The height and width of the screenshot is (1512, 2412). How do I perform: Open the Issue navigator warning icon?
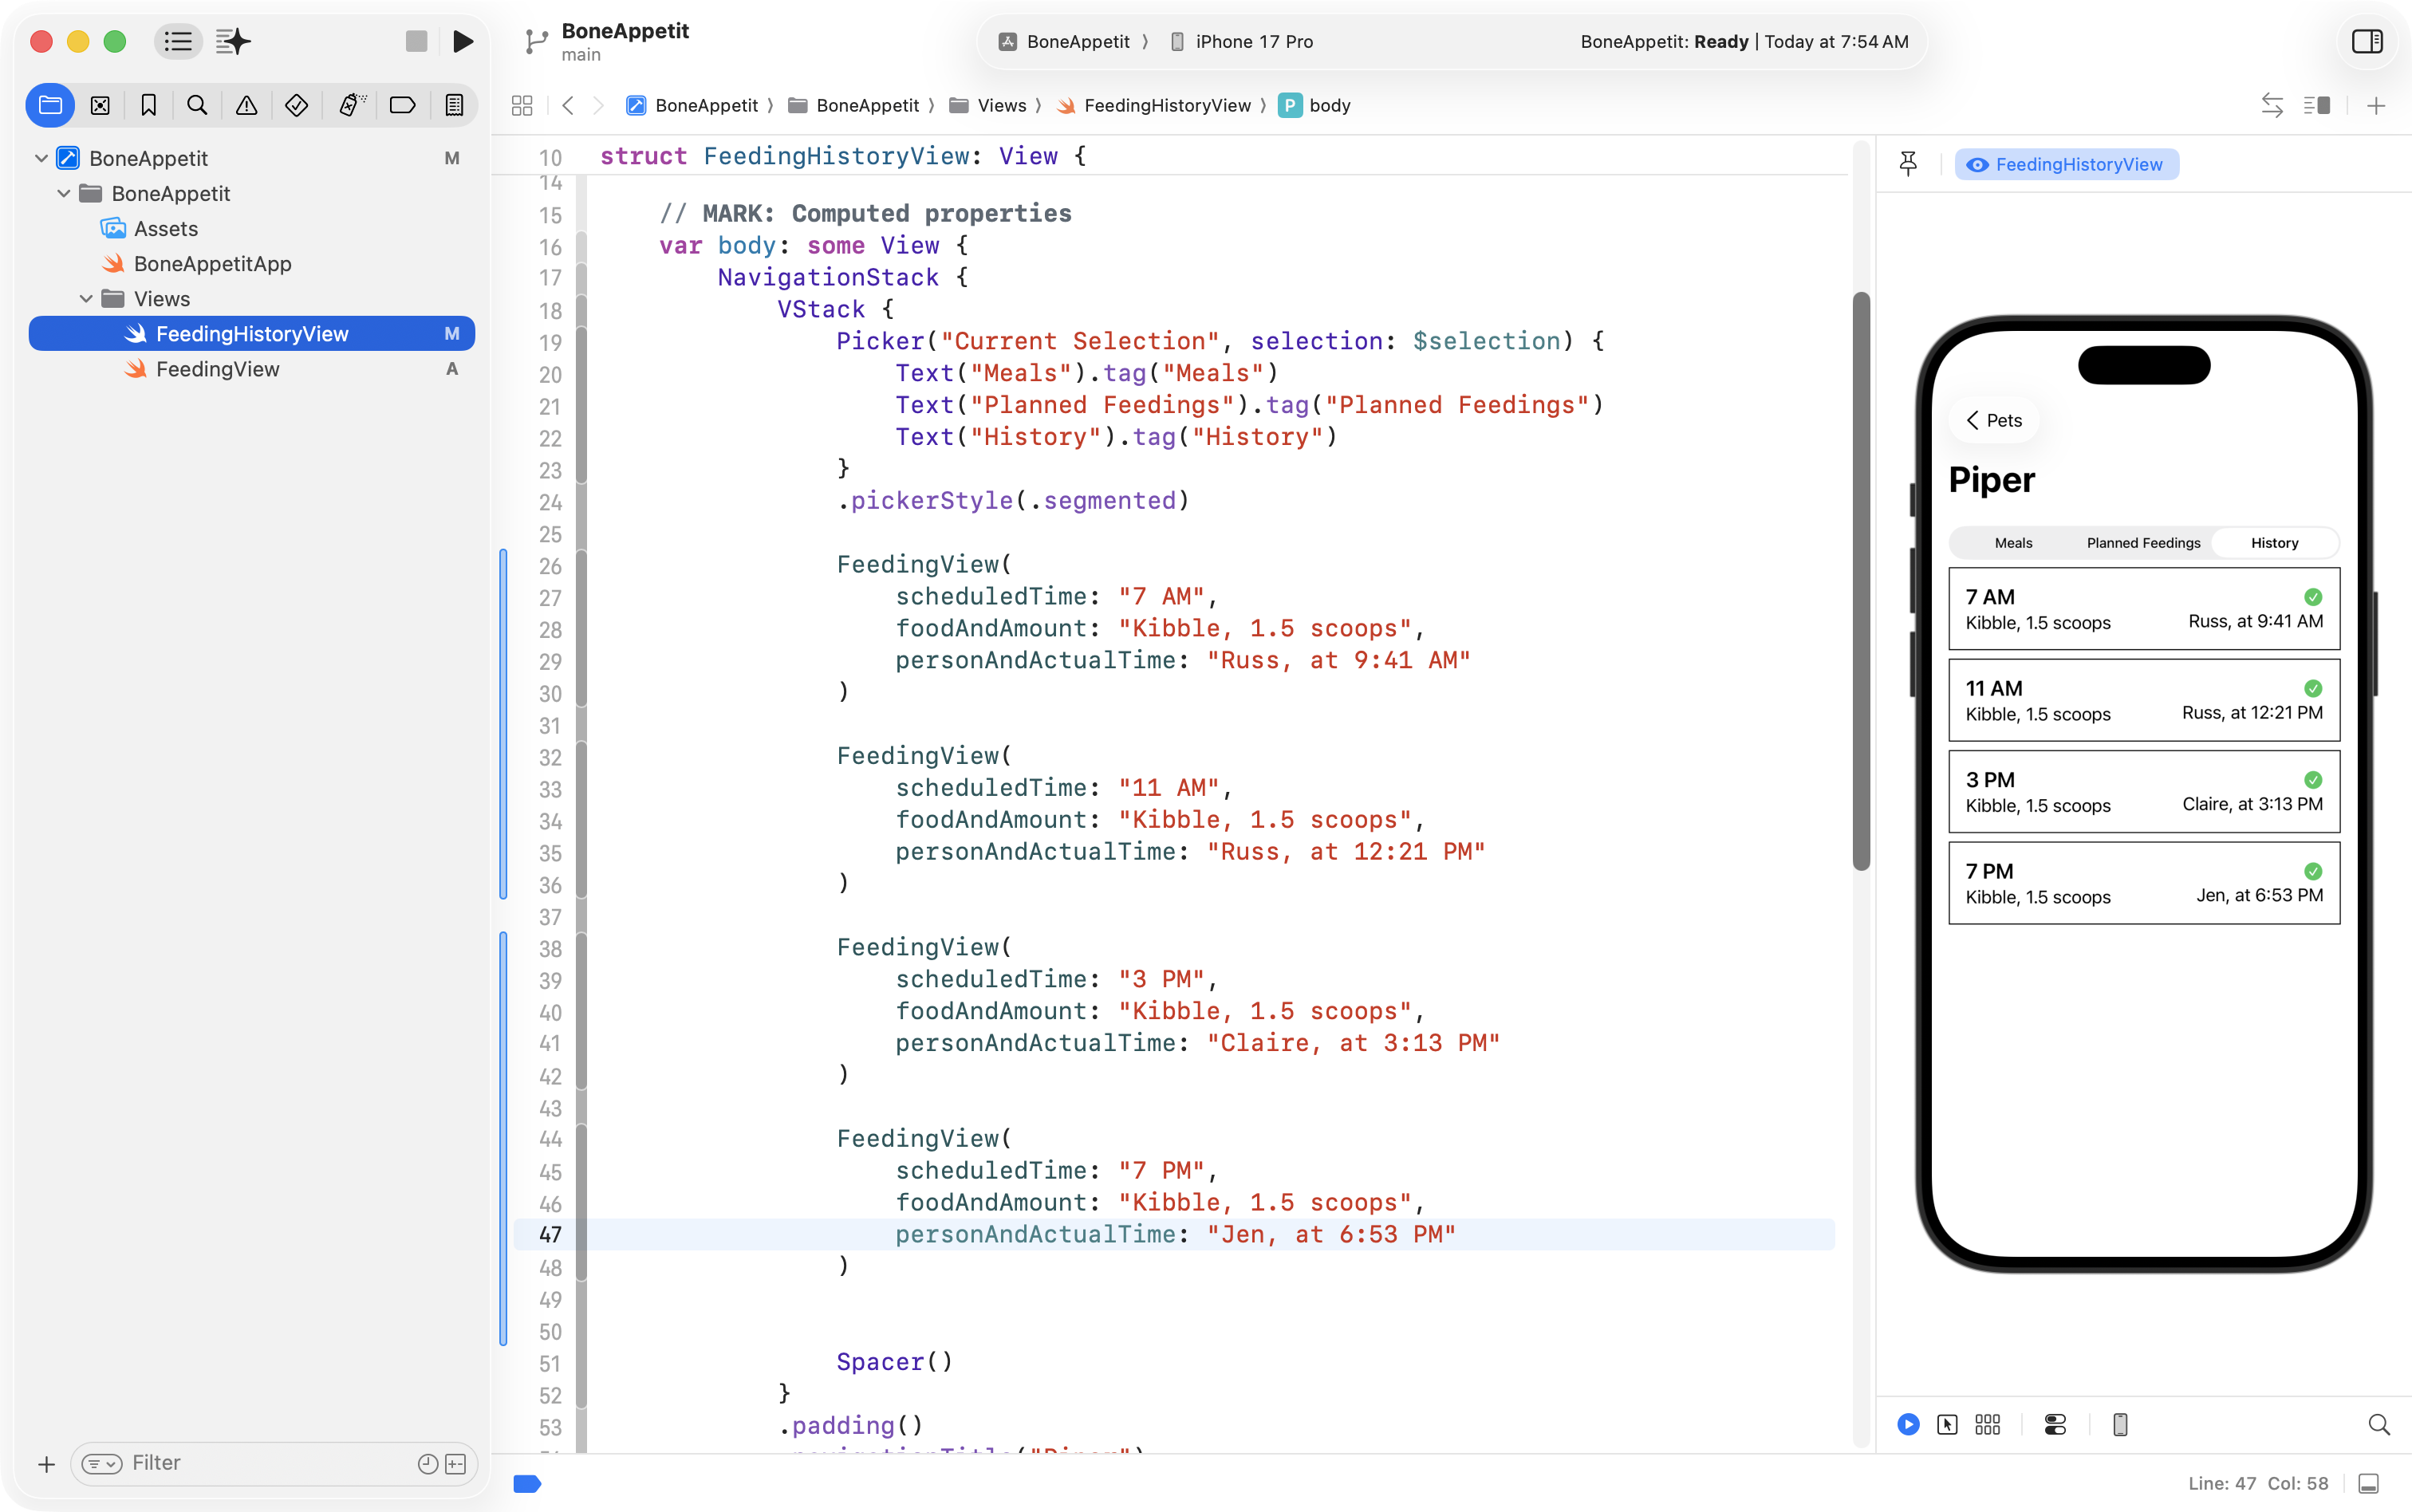click(247, 105)
